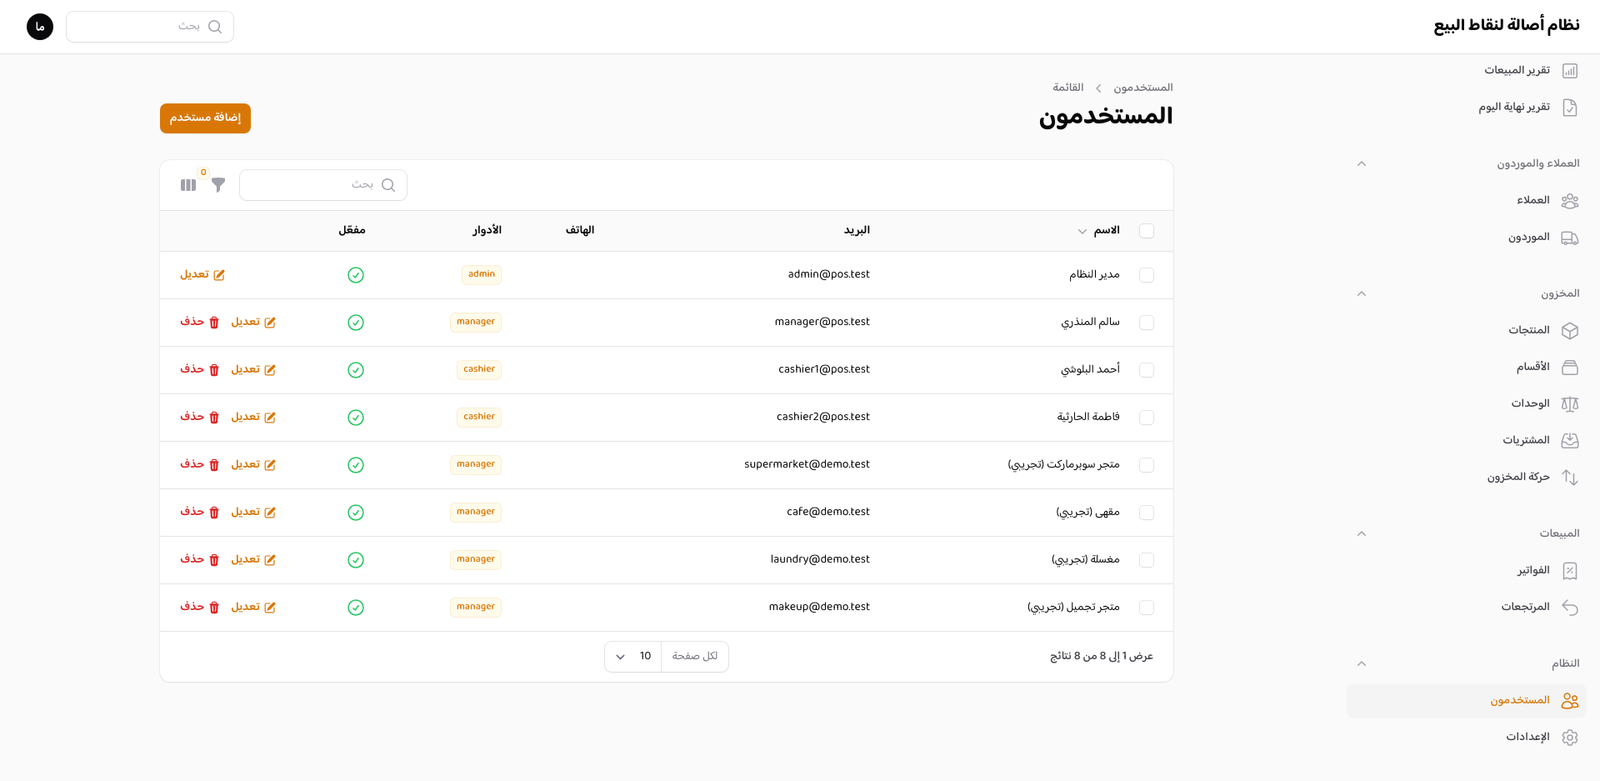Click cashier badge for cashier1@pos.test

coord(479,370)
